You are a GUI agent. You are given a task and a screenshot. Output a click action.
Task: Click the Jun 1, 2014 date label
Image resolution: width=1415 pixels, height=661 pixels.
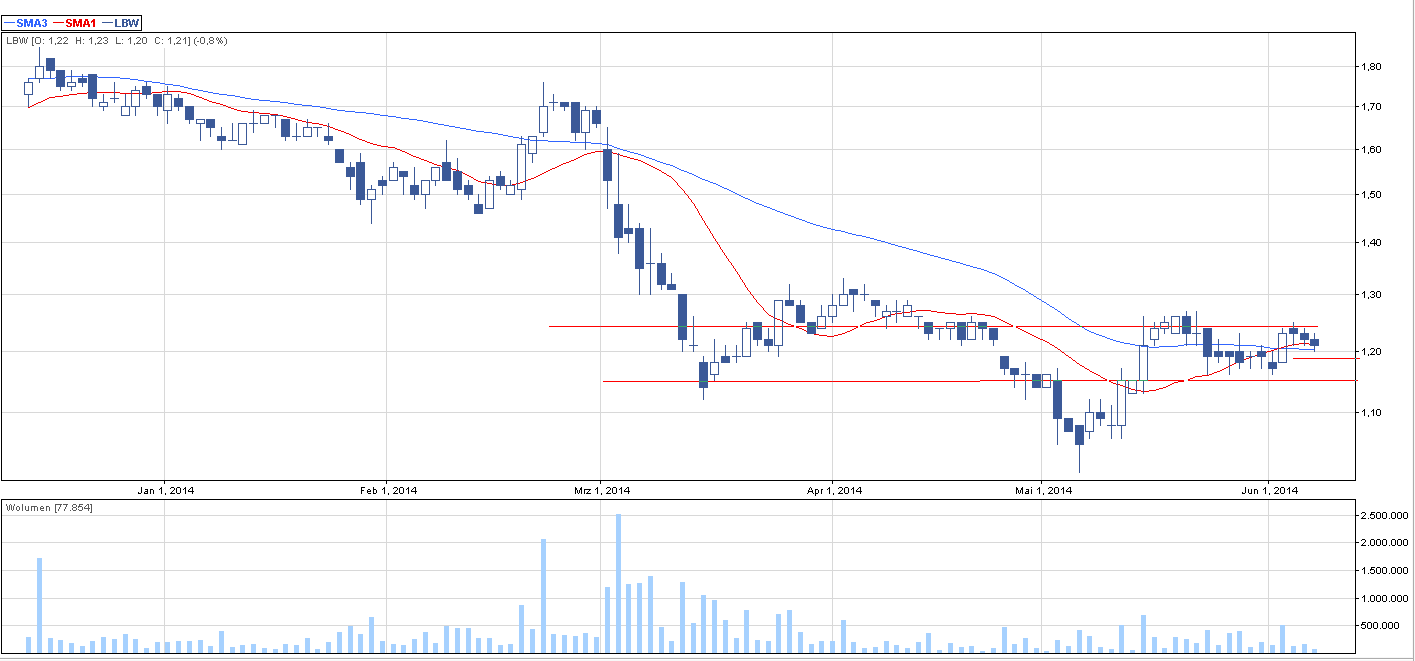pyautogui.click(x=1268, y=490)
